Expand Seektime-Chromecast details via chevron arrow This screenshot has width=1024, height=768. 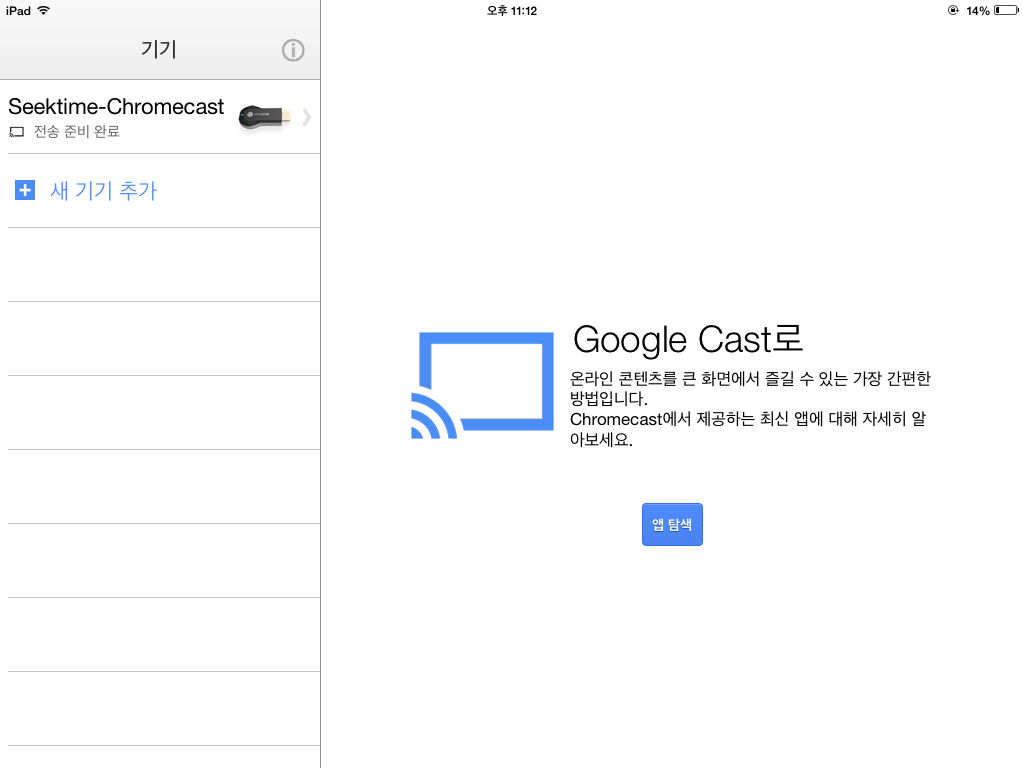(307, 118)
